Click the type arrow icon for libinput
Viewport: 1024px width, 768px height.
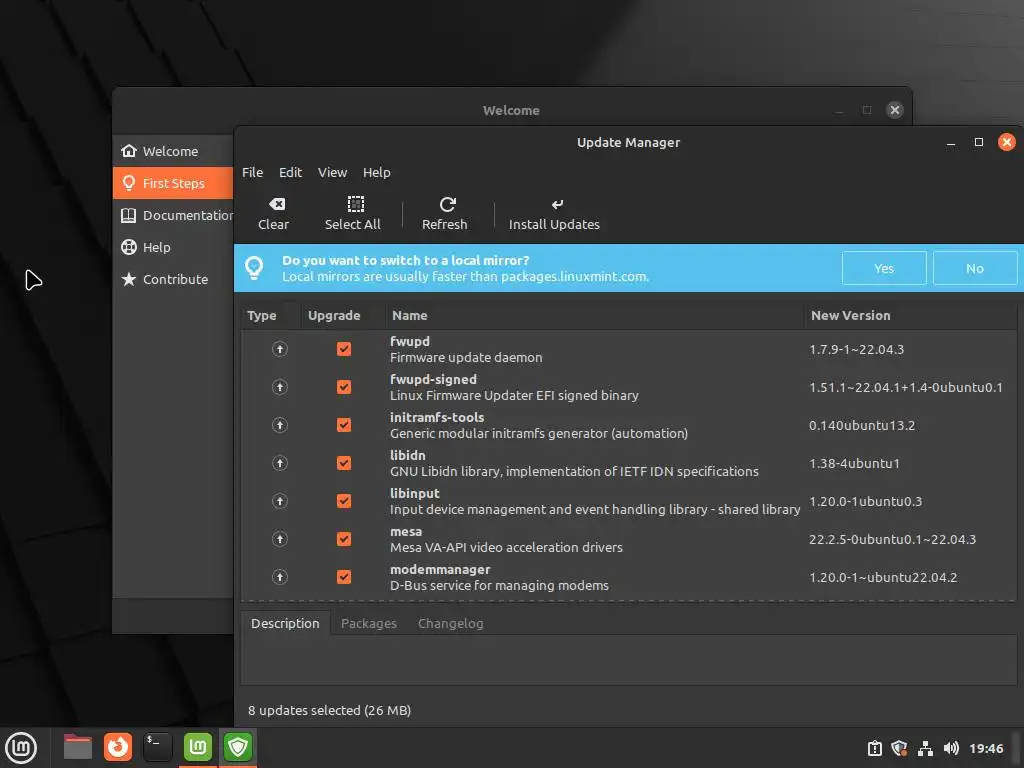pos(280,501)
